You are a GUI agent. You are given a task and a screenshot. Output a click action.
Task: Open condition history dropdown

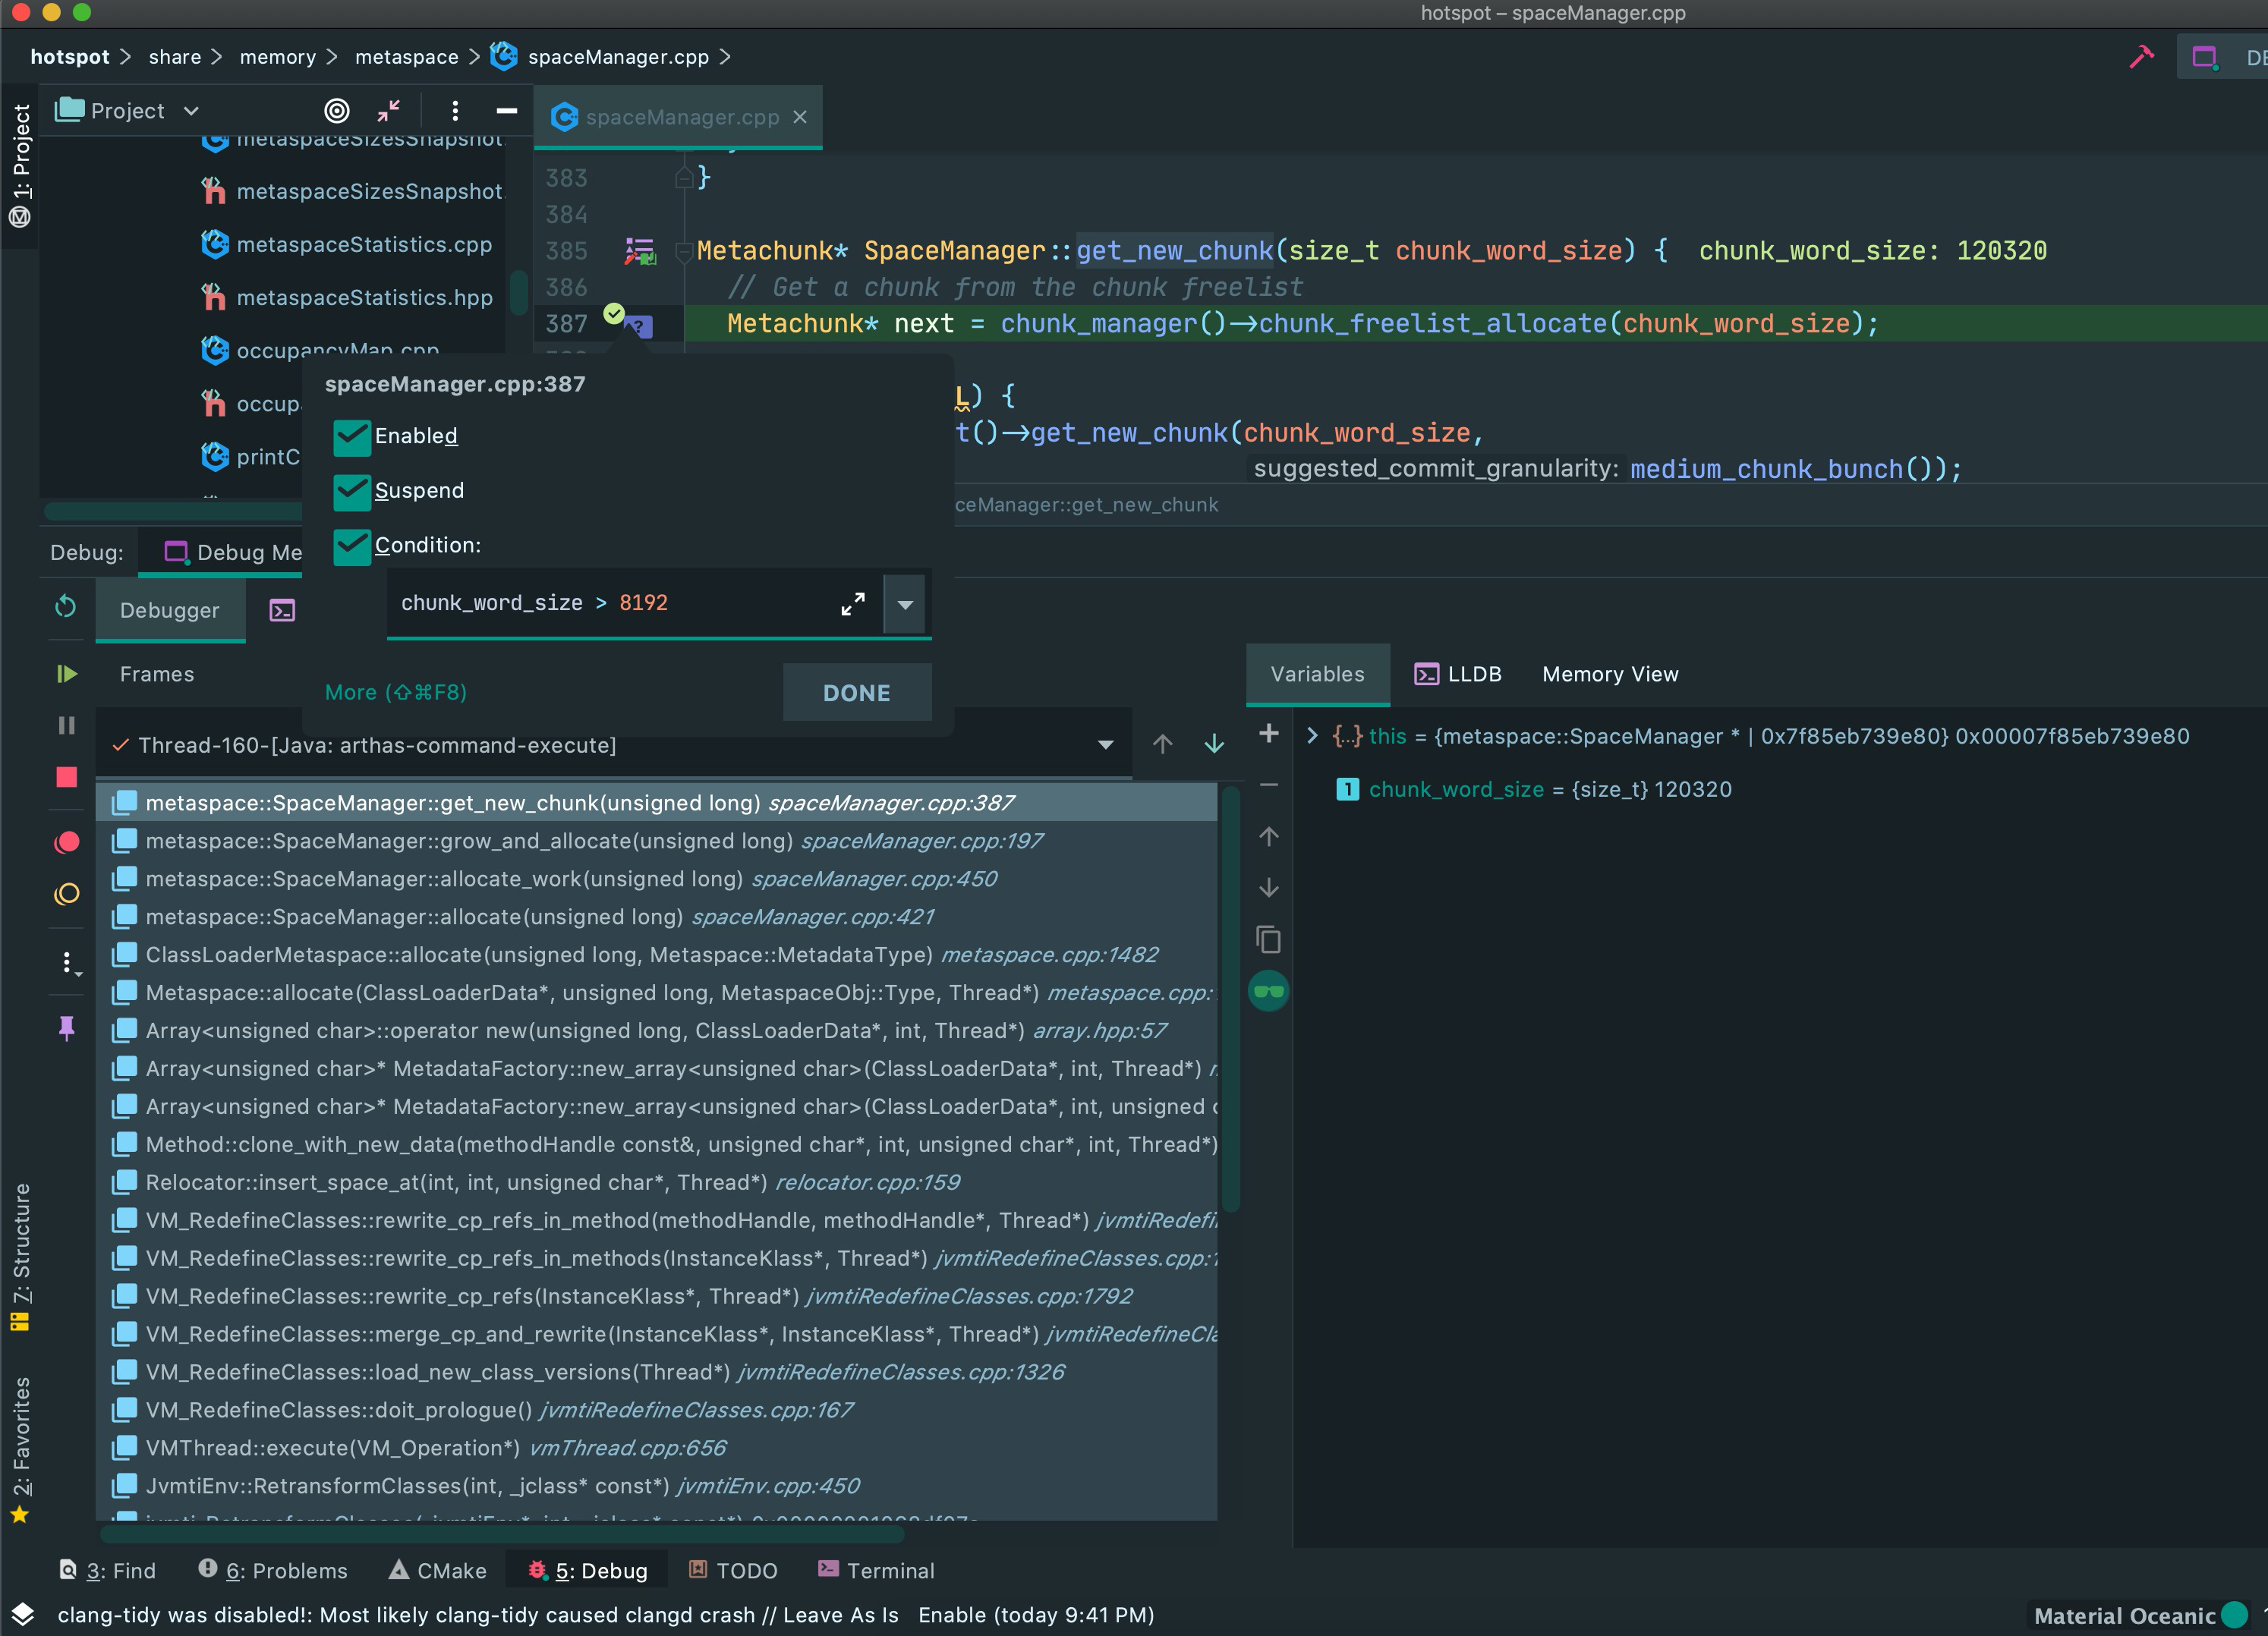click(906, 604)
